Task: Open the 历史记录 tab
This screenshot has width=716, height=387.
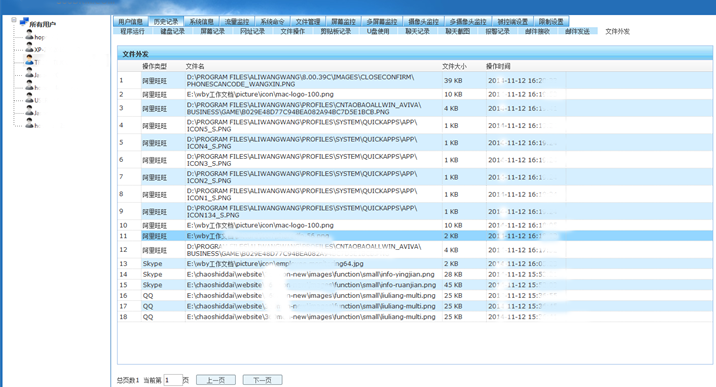Action: pos(166,21)
